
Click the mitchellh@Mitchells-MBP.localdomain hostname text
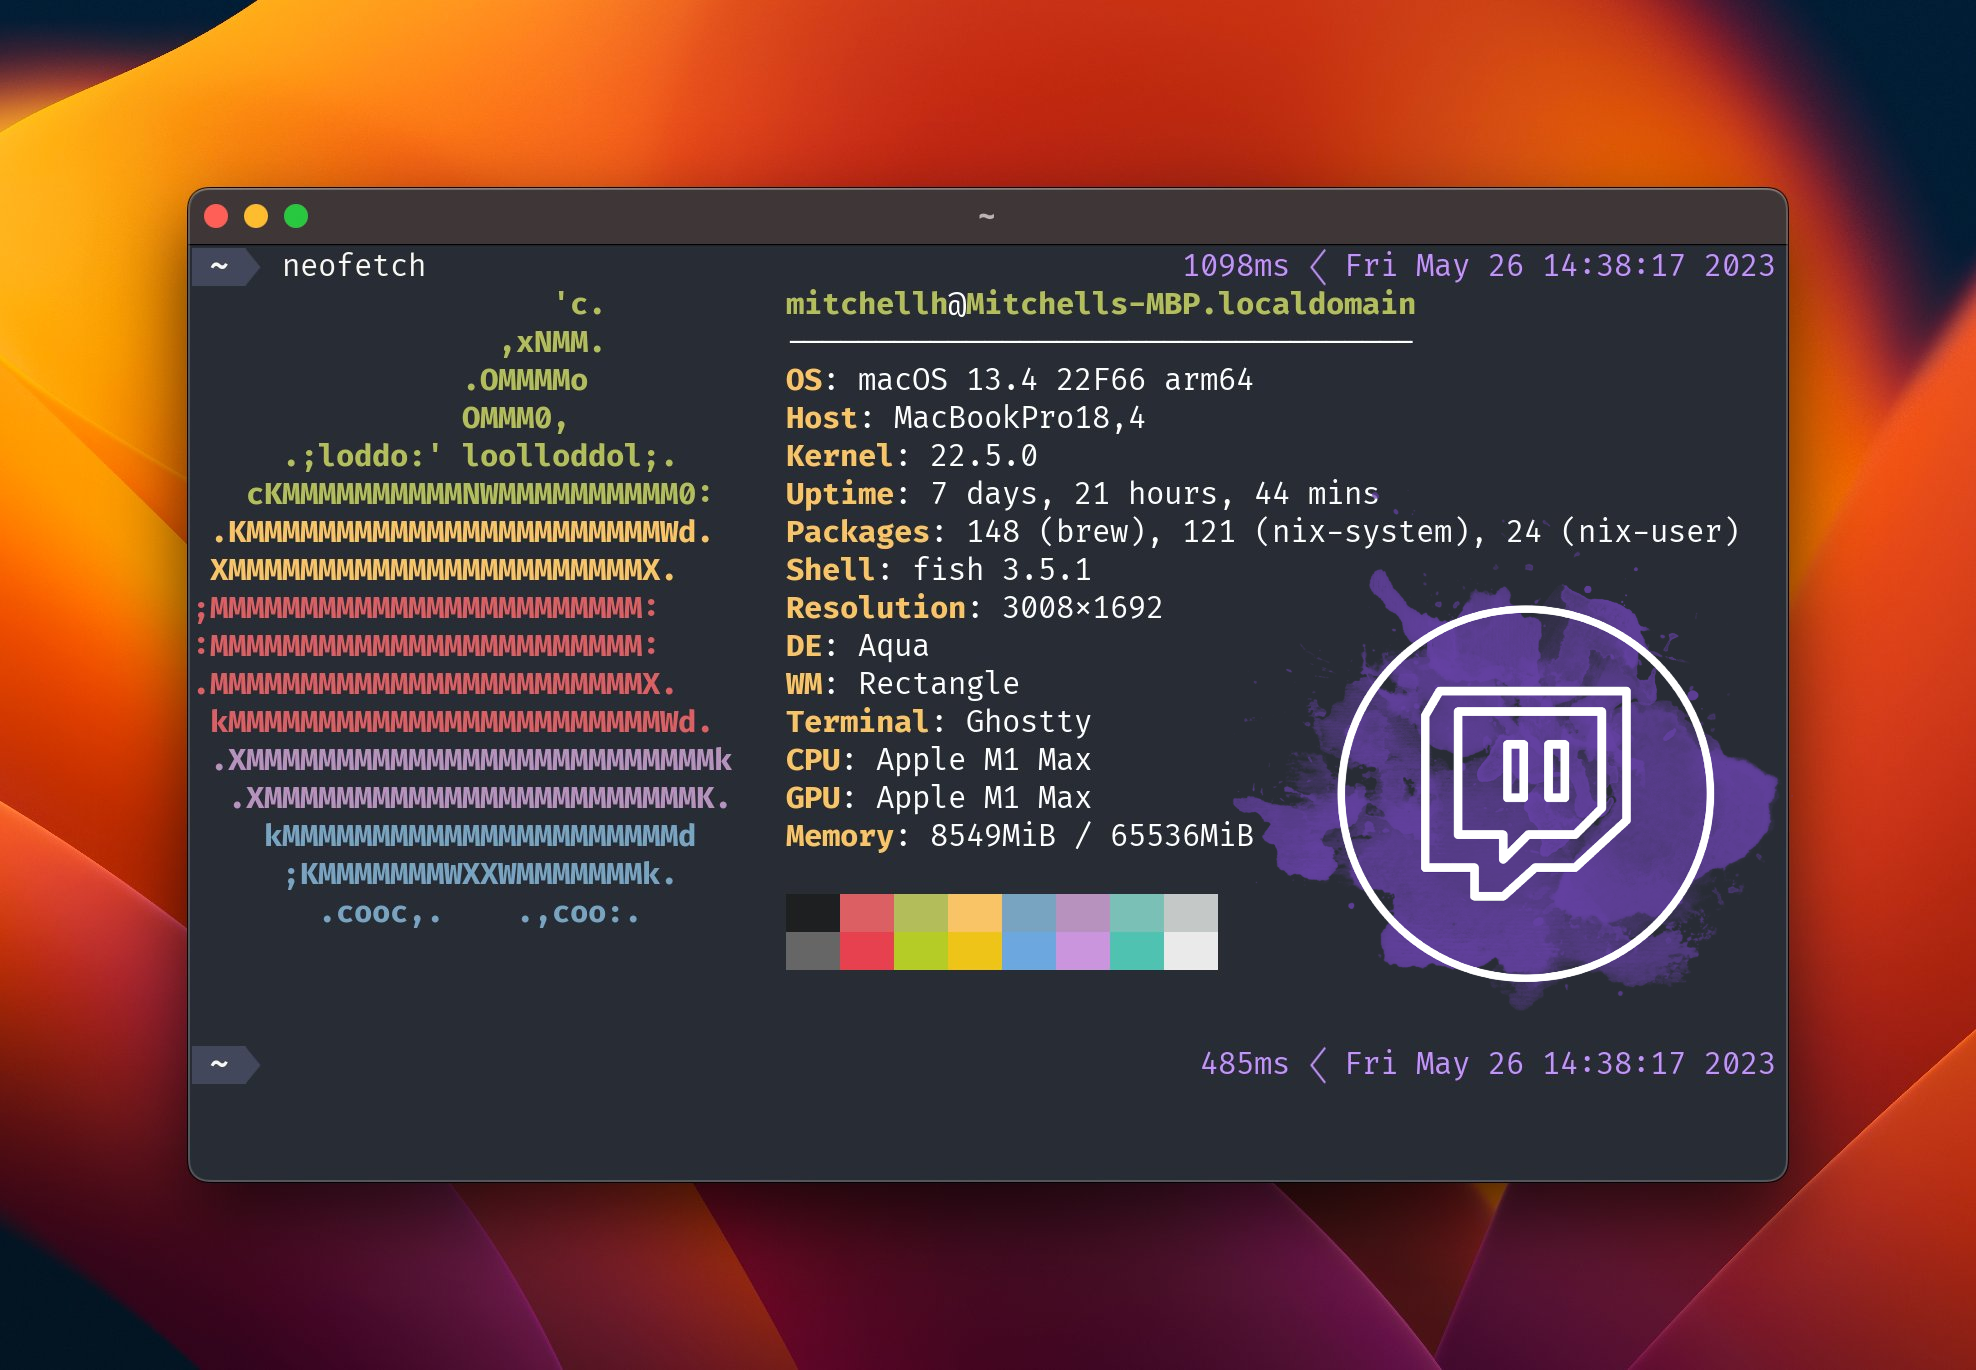click(x=1100, y=304)
